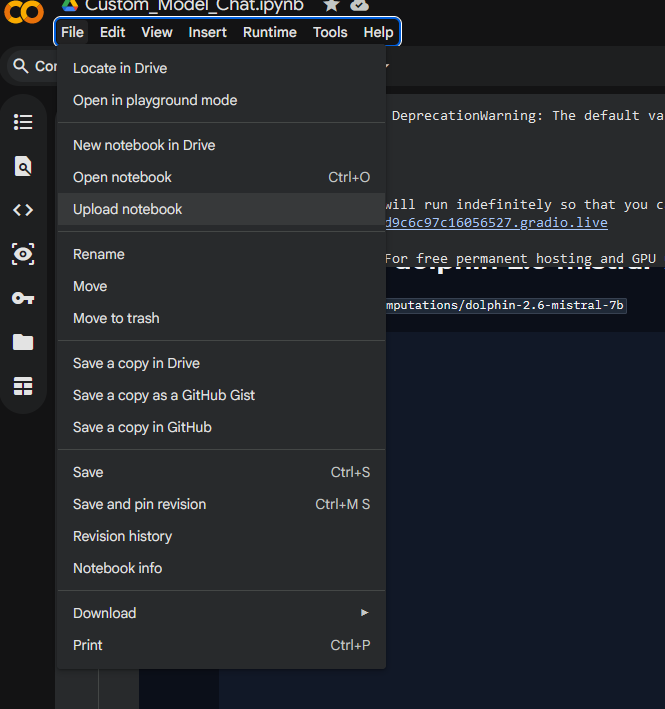Open the Secrets key icon
Screen dimensions: 665x709
(23, 298)
